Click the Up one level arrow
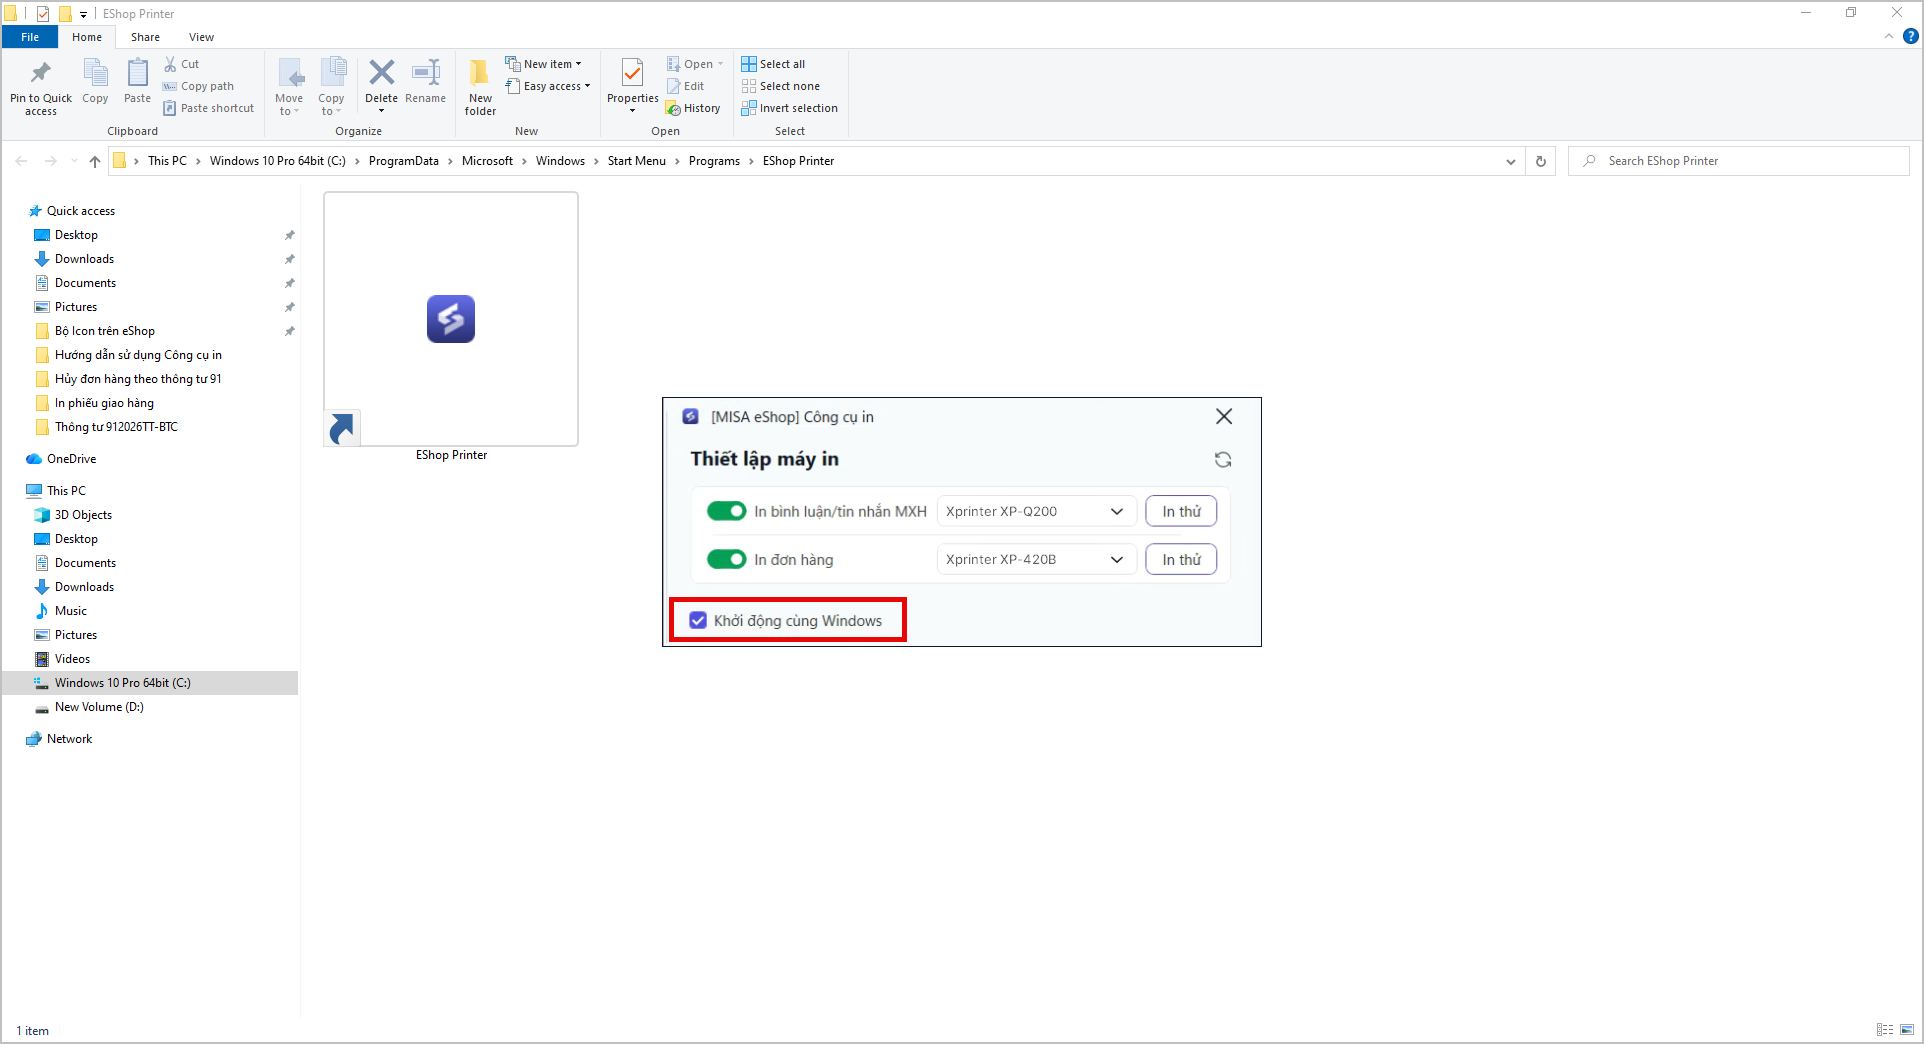This screenshot has width=1924, height=1044. pos(95,161)
